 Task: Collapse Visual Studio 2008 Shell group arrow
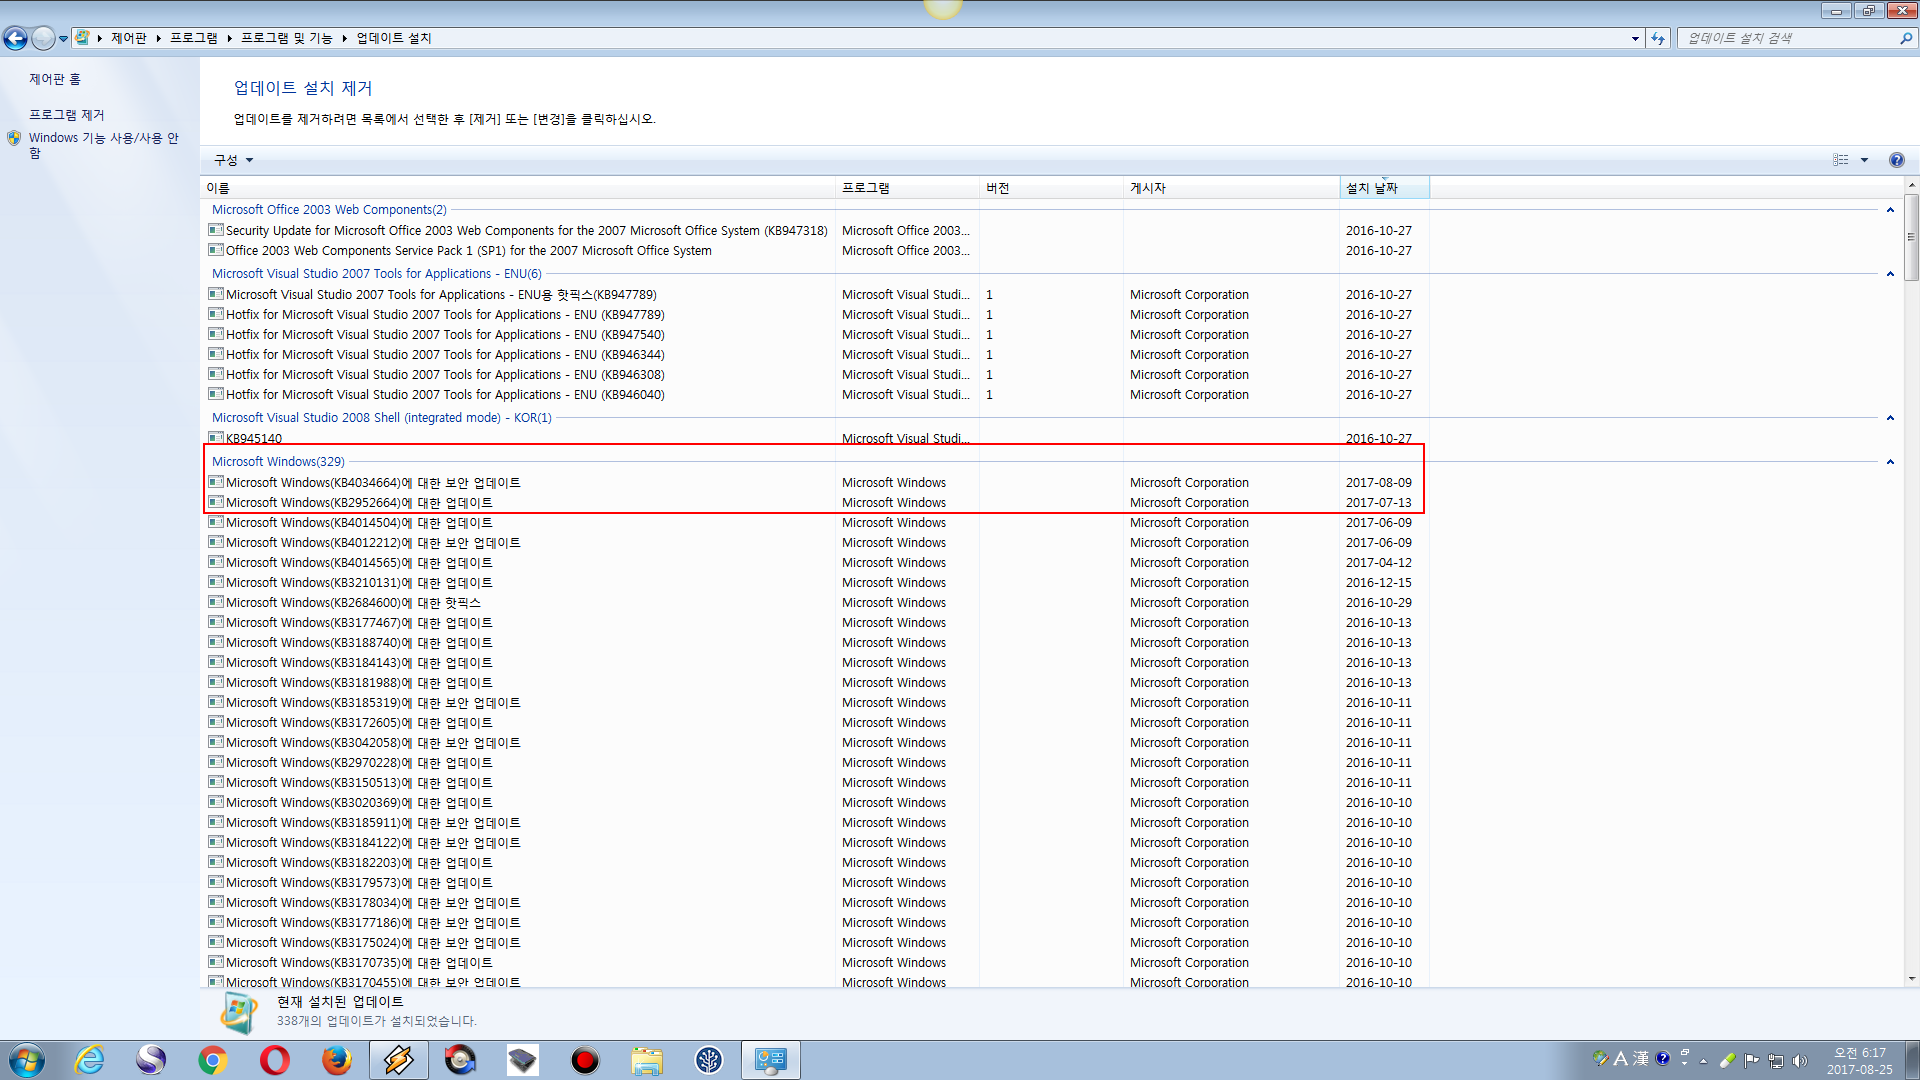click(x=1890, y=418)
